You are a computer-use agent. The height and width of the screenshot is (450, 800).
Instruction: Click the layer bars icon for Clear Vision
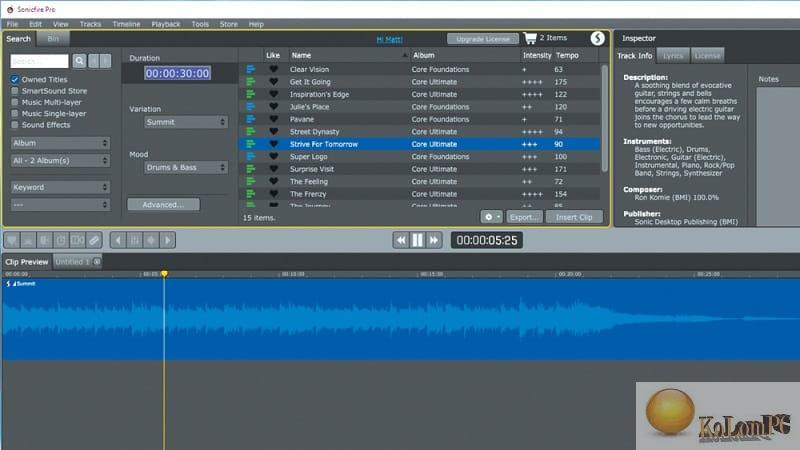click(251, 69)
